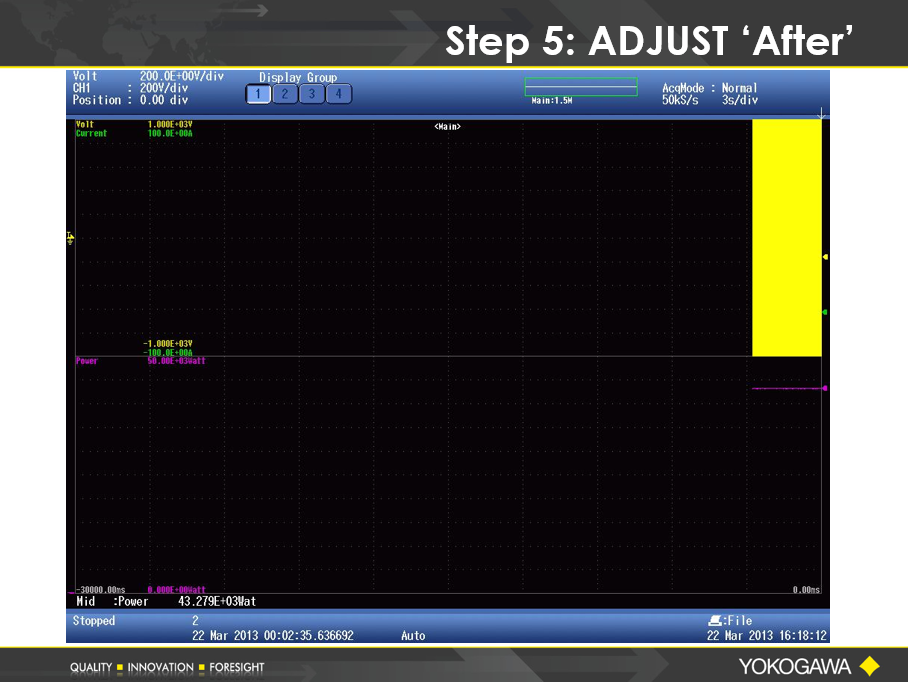The image size is (908, 682).
Task: Click the Yokogawa diamond logo
Action: 869,666
